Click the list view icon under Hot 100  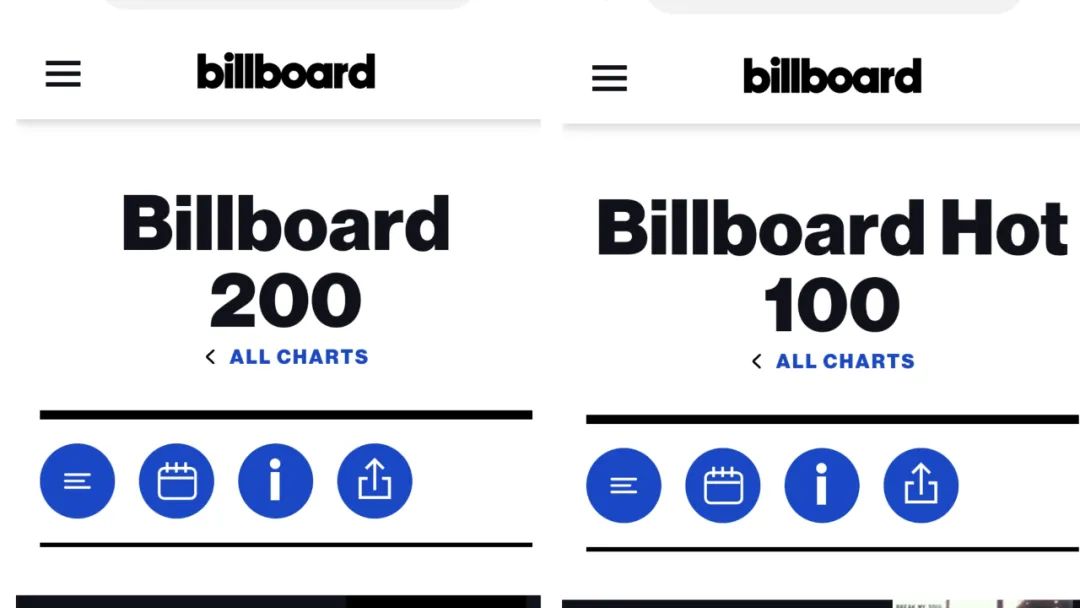[623, 485]
